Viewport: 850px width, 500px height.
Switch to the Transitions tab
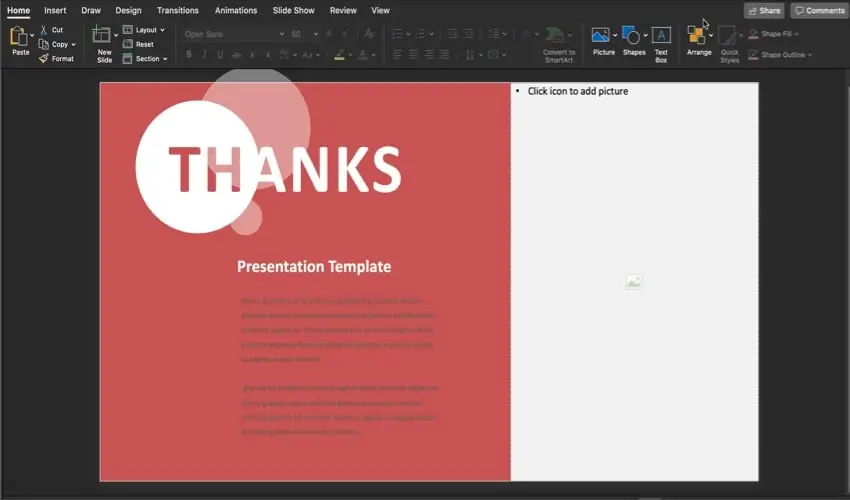coord(177,10)
